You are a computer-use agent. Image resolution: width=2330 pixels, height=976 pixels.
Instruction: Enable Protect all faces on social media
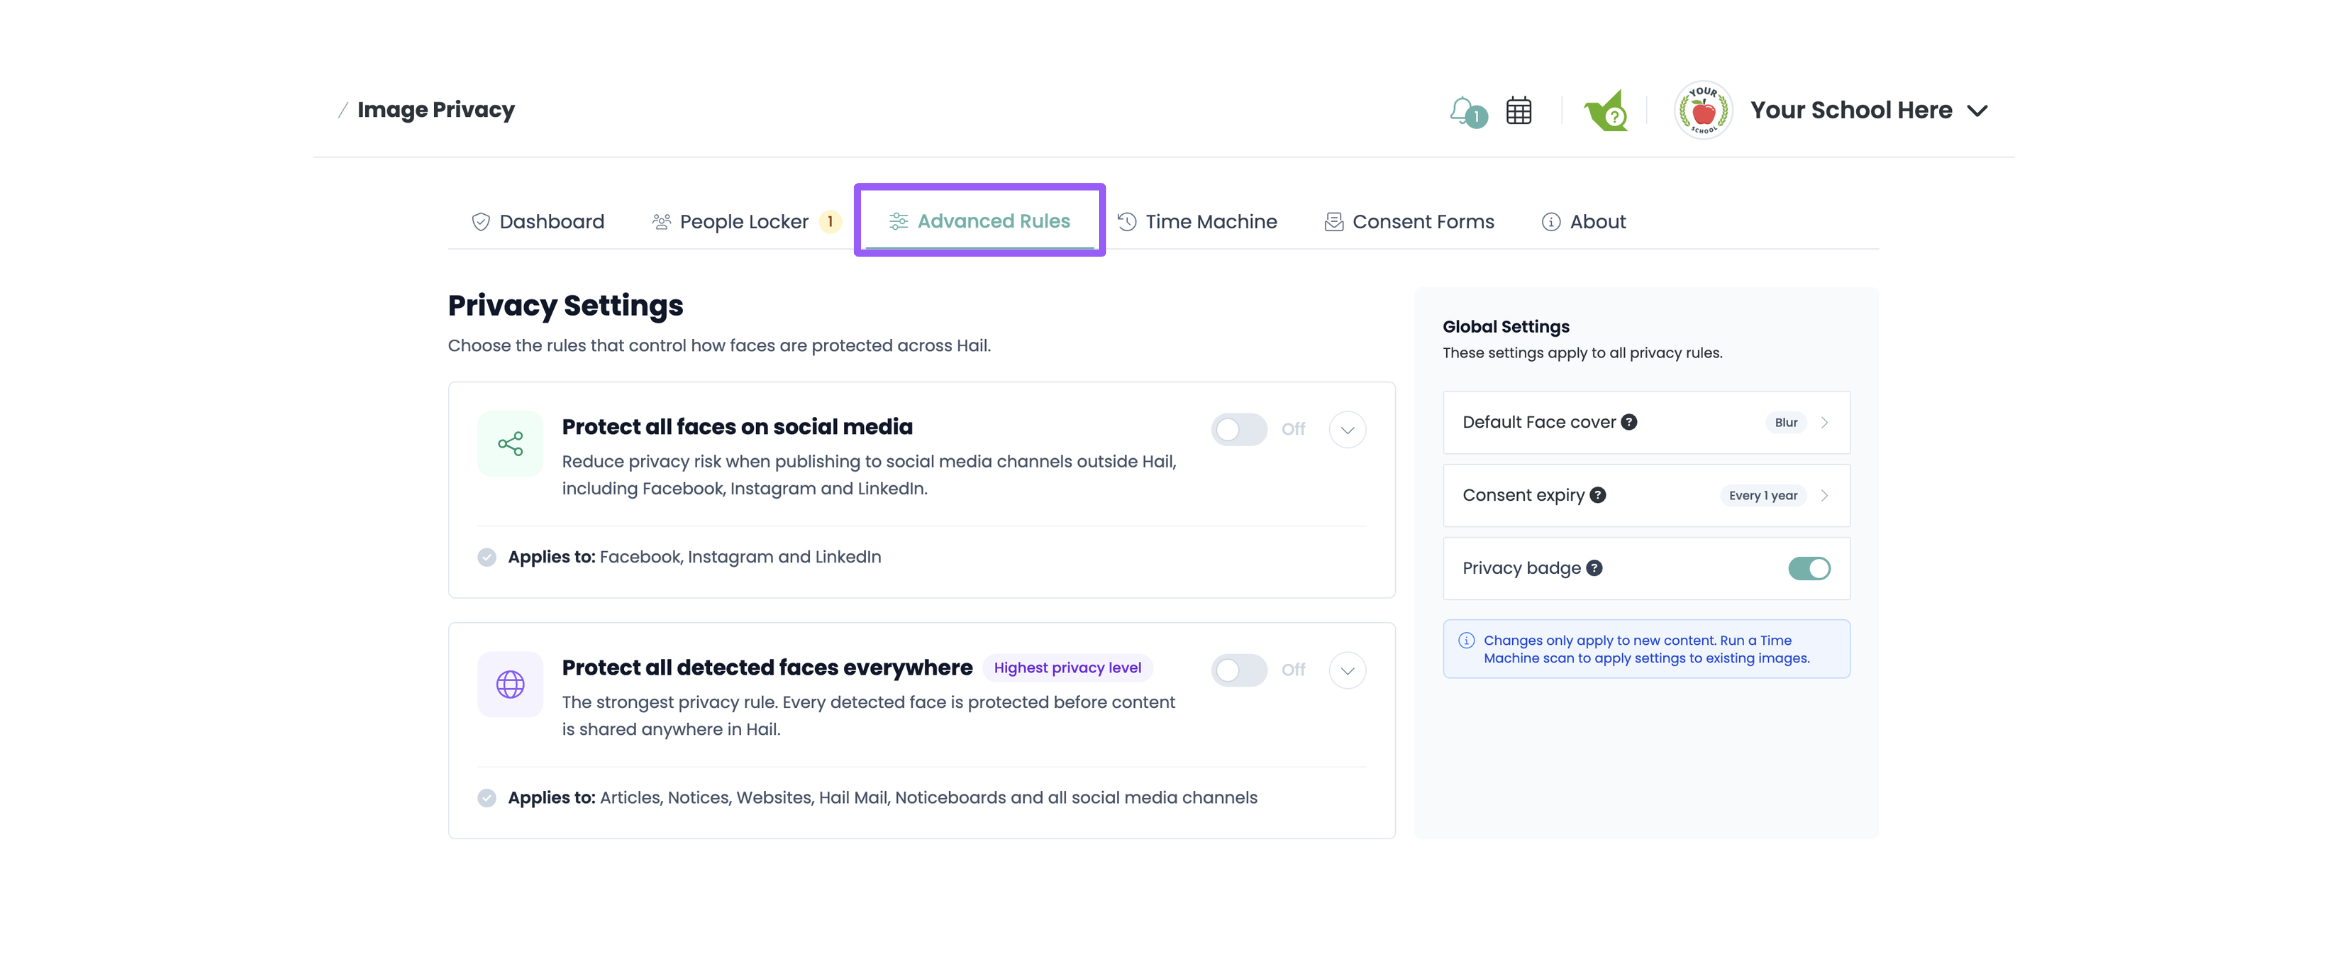(x=1239, y=430)
